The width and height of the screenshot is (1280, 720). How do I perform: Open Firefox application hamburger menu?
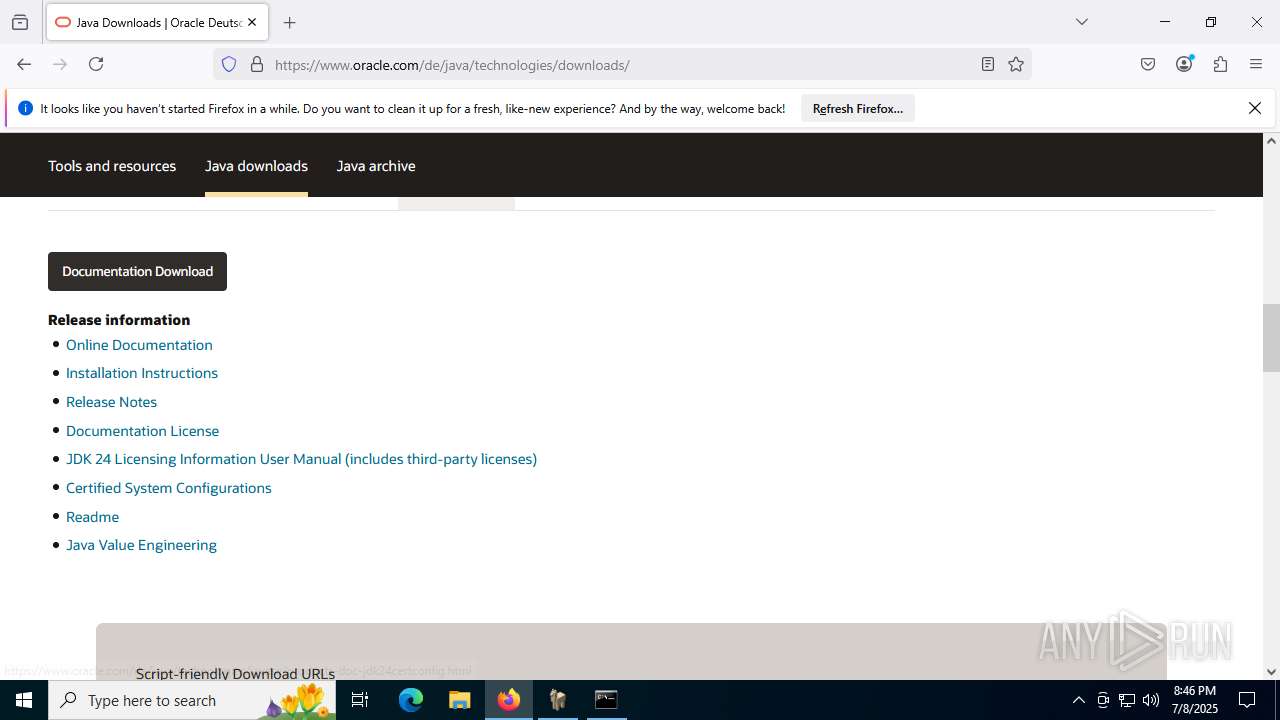pos(1256,64)
